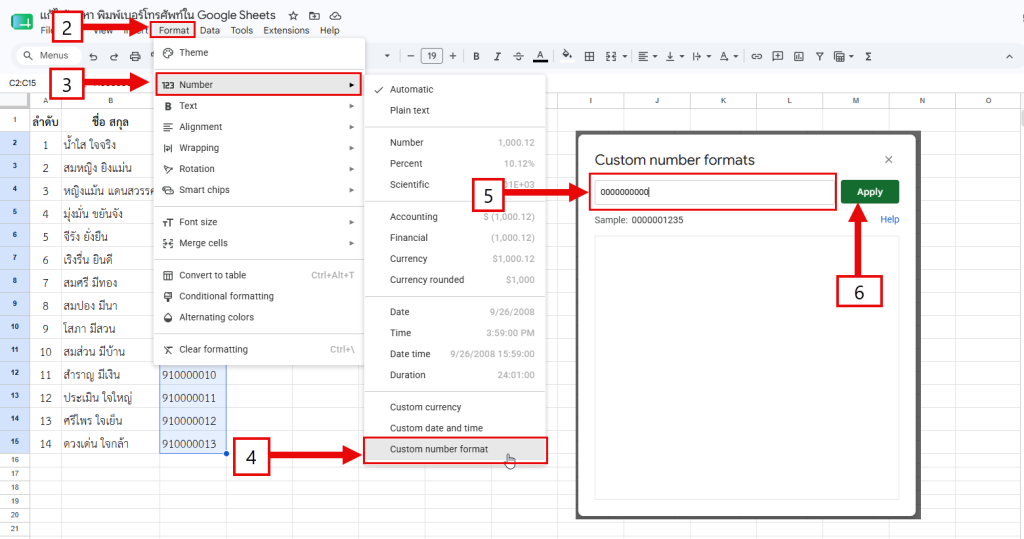
Task: Open the Borders tool
Action: point(589,57)
